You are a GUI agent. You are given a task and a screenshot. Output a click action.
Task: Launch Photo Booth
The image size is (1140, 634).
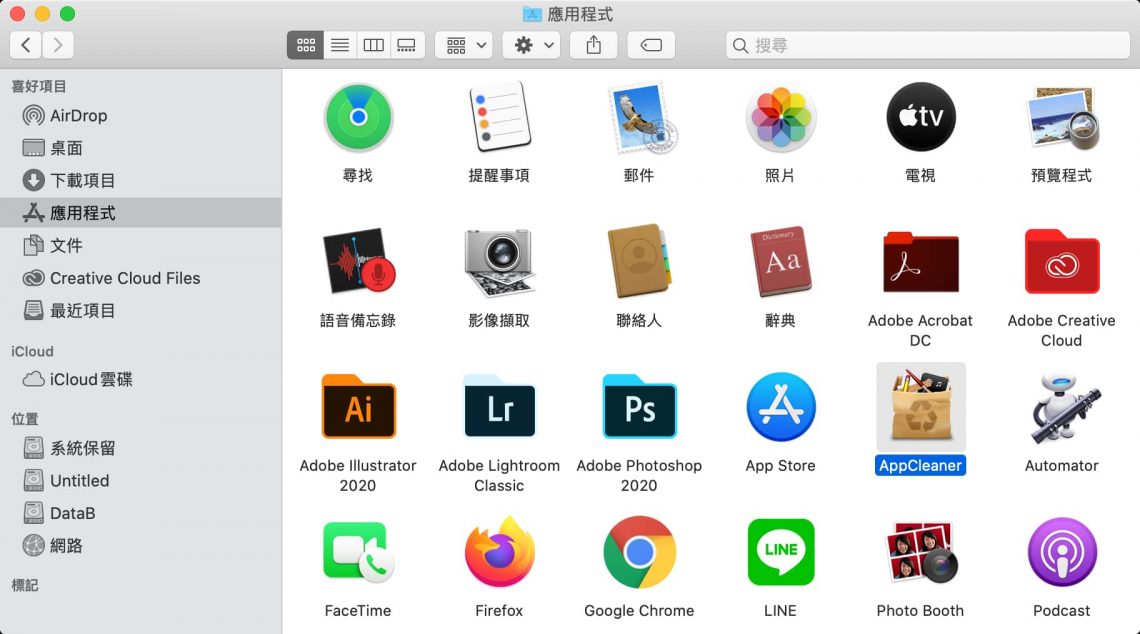920,551
